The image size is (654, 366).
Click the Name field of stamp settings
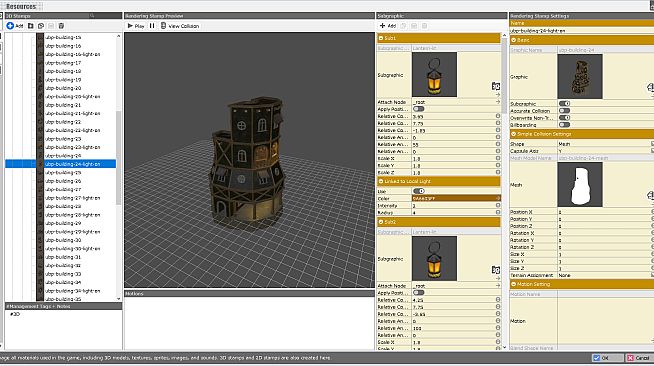(x=581, y=31)
